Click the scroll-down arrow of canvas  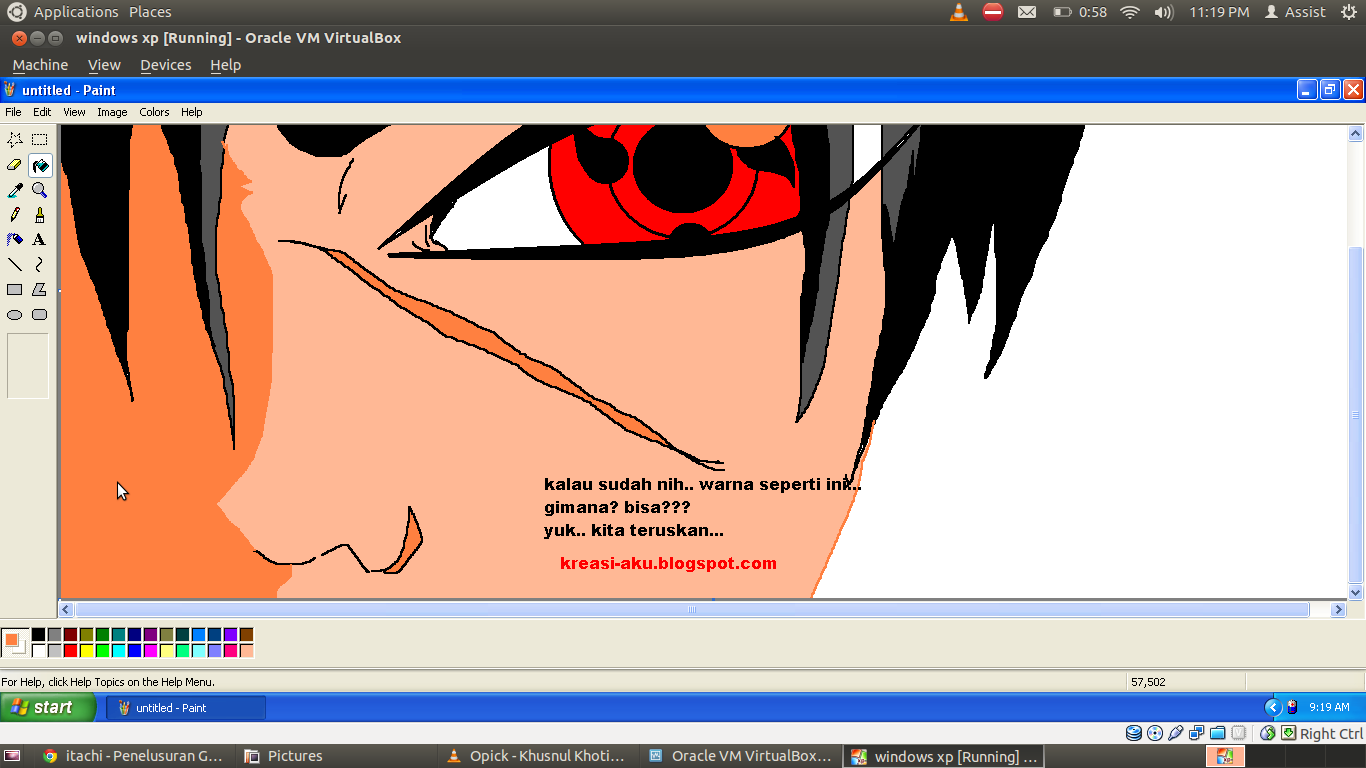1356,593
